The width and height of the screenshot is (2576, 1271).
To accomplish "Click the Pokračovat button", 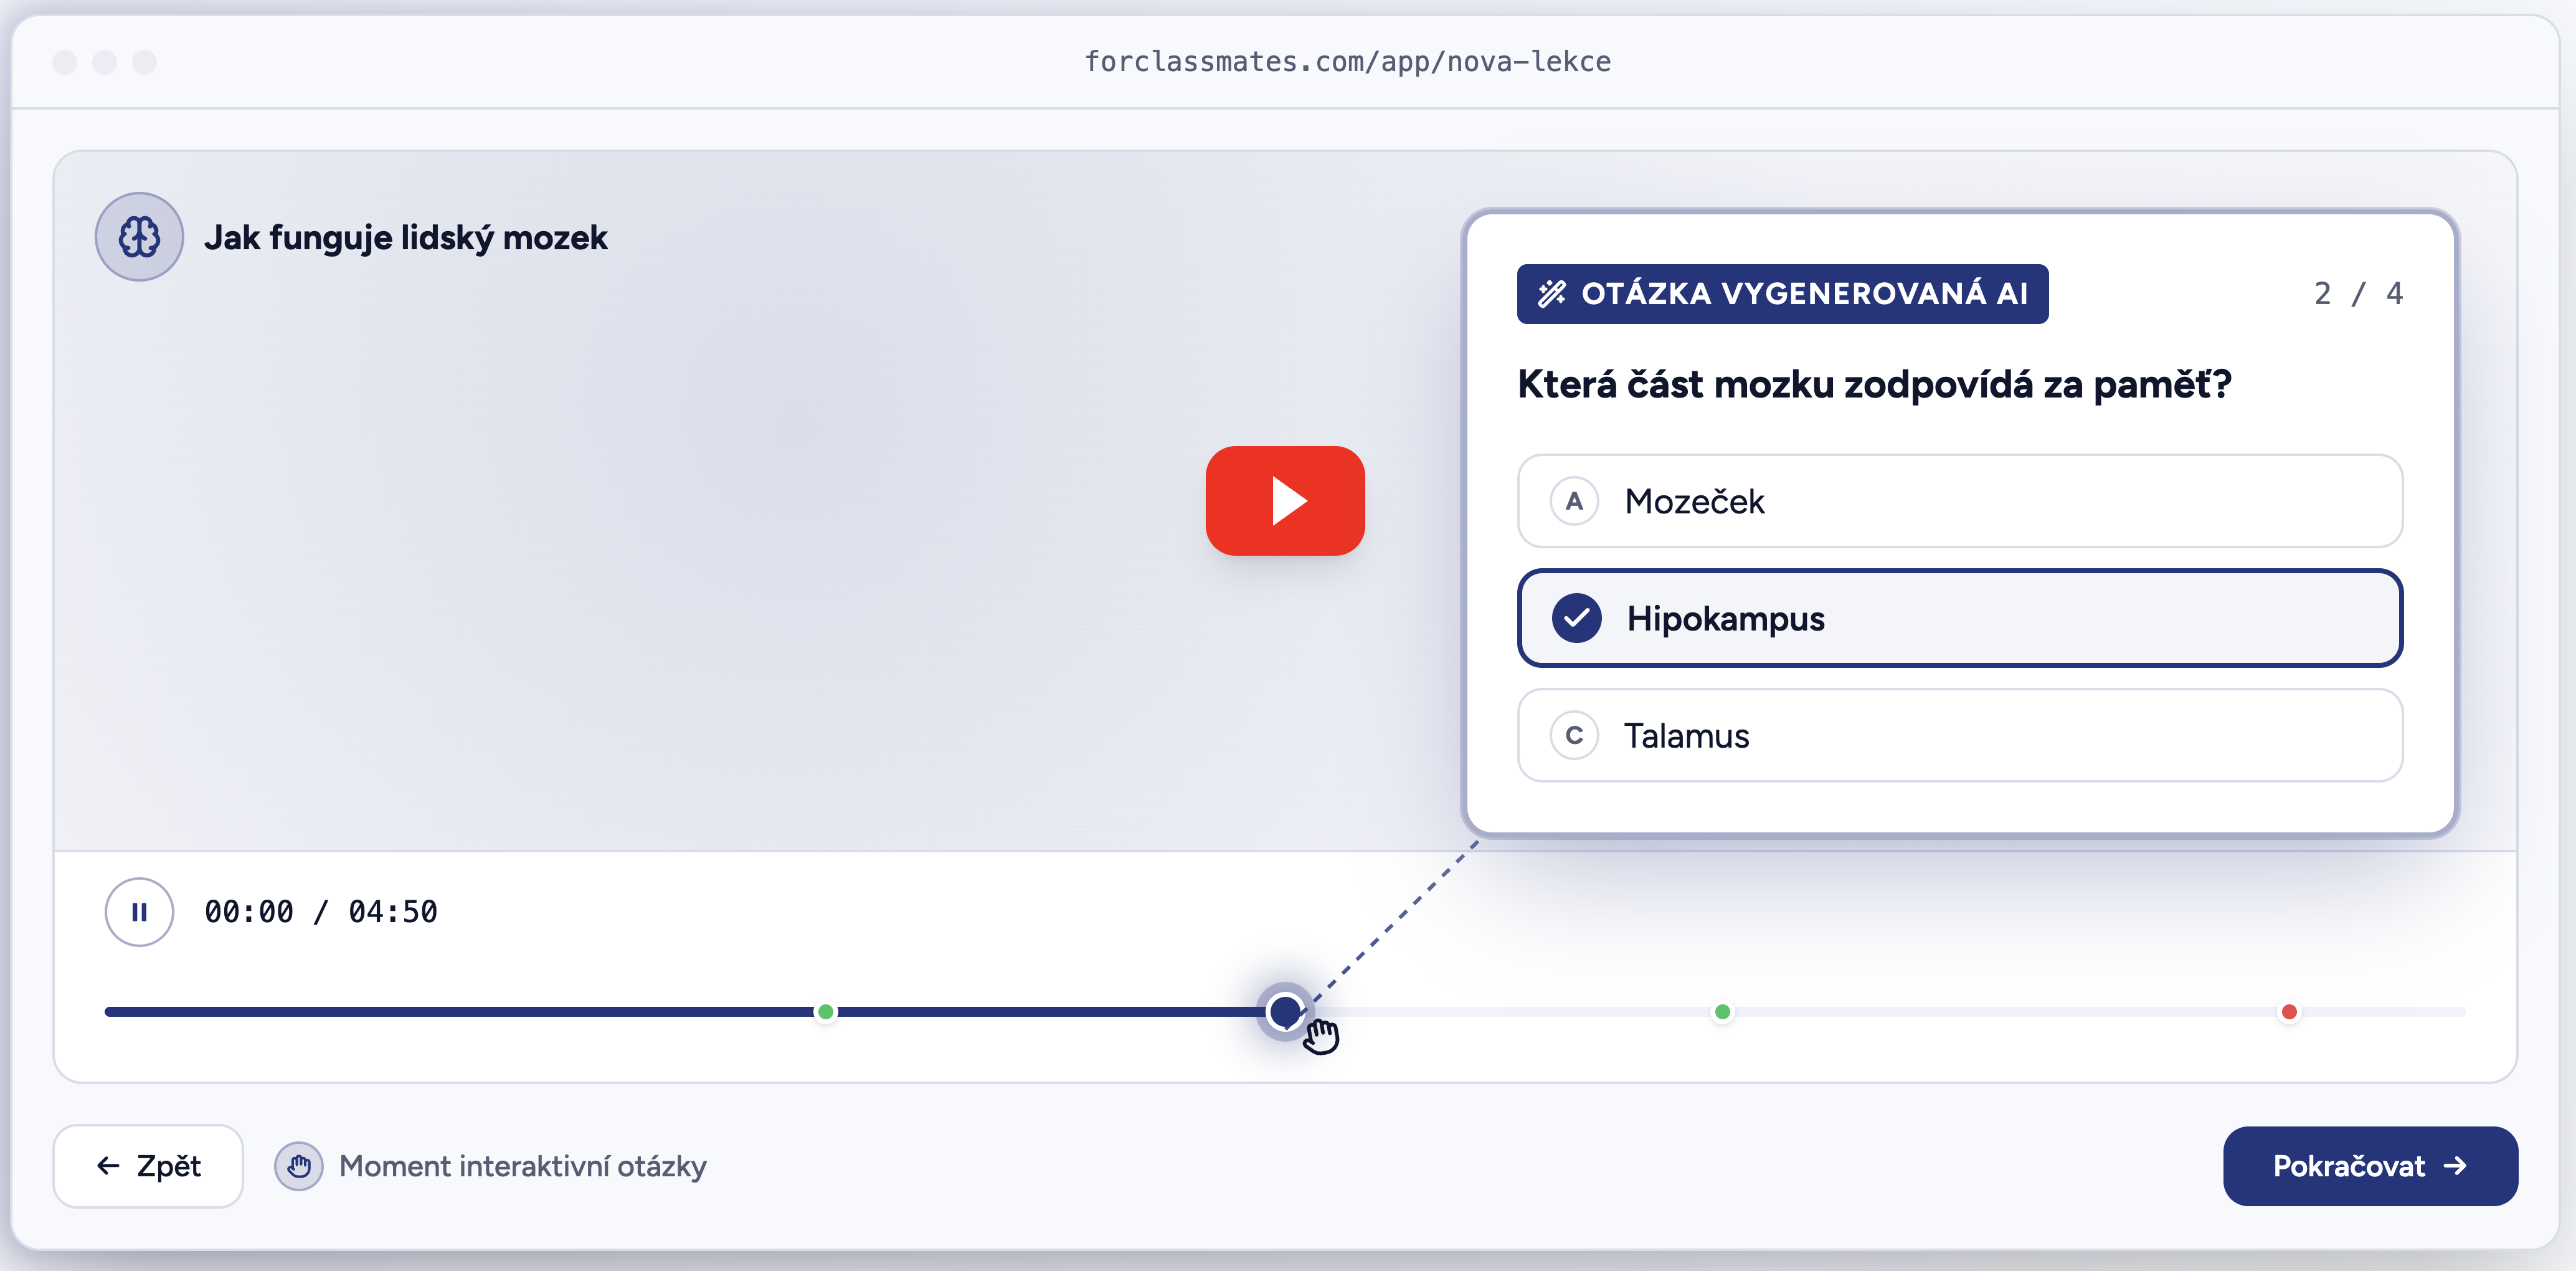I will point(2370,1166).
